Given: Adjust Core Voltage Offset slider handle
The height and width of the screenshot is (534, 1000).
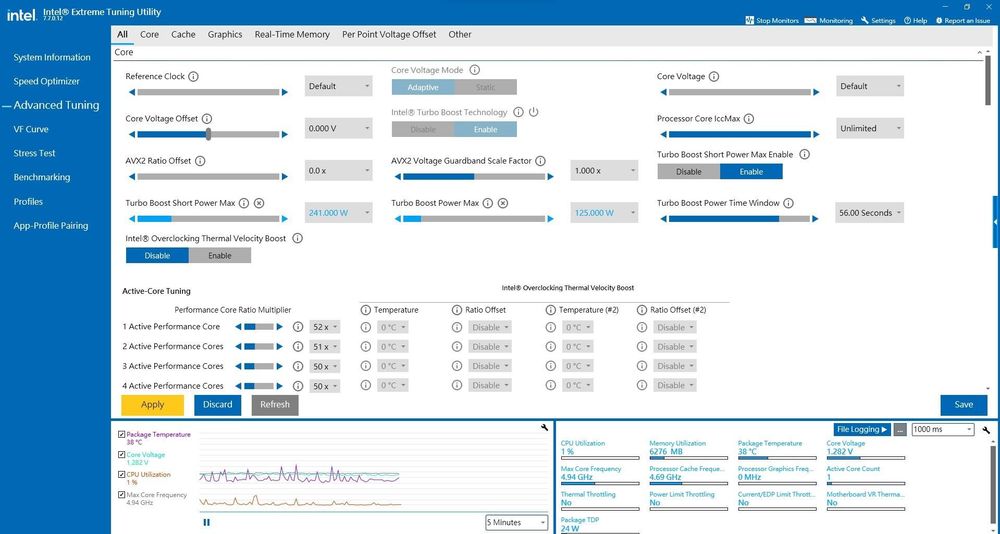Looking at the screenshot, I should point(209,135).
